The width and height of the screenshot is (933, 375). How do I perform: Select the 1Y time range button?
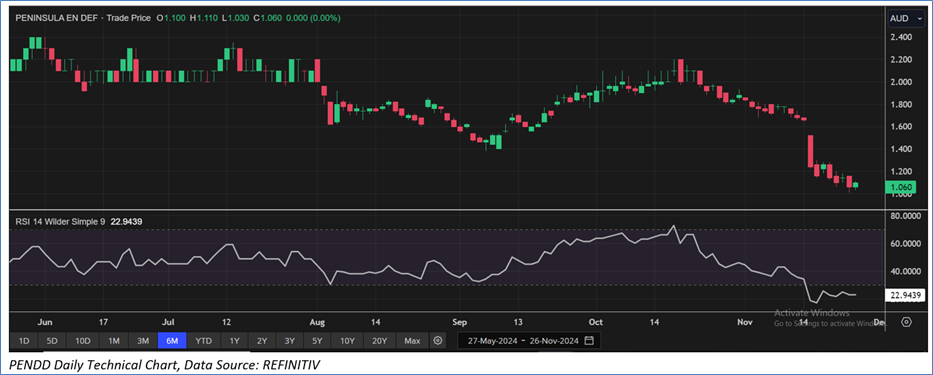(234, 341)
